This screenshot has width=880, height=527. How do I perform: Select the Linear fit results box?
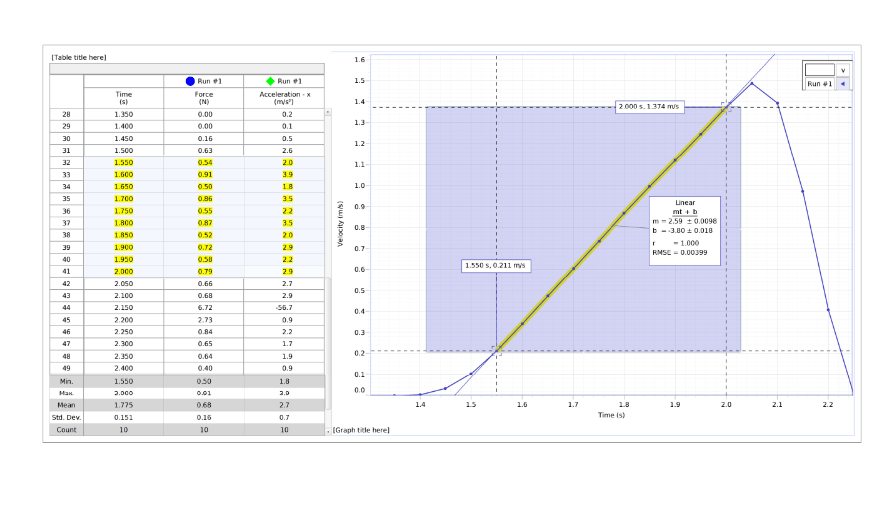(685, 231)
